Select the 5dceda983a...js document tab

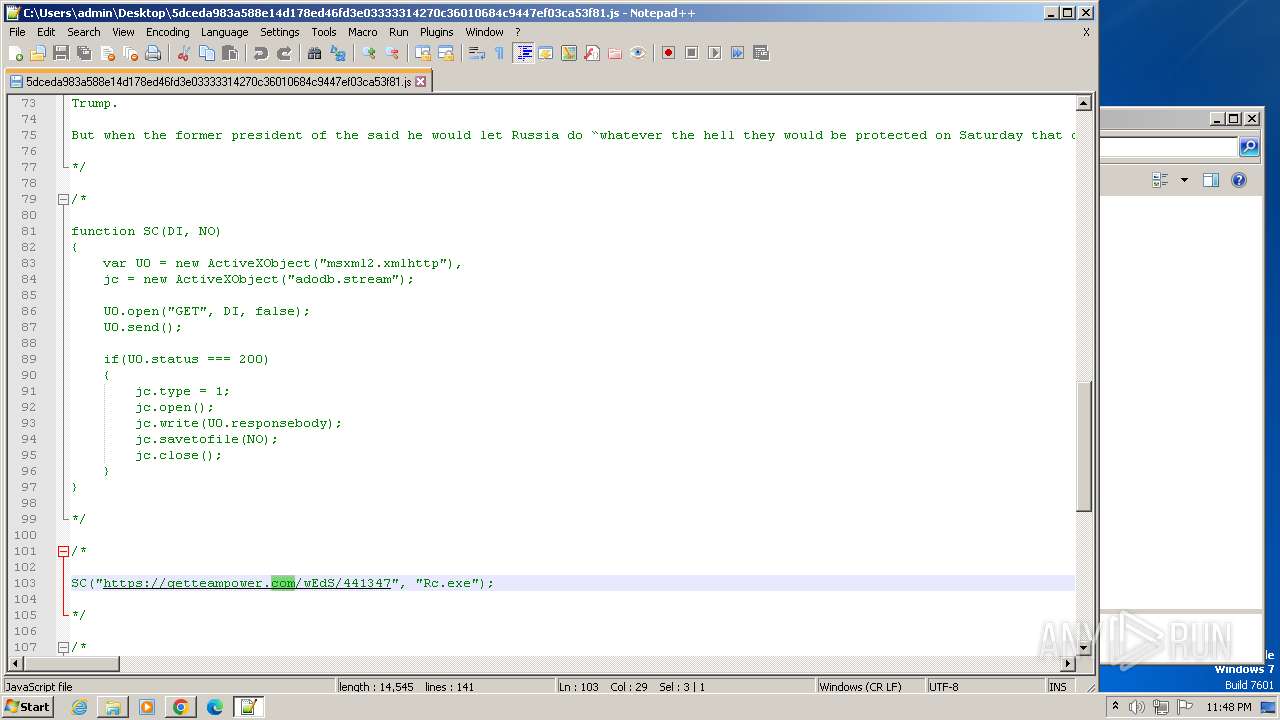click(x=218, y=82)
